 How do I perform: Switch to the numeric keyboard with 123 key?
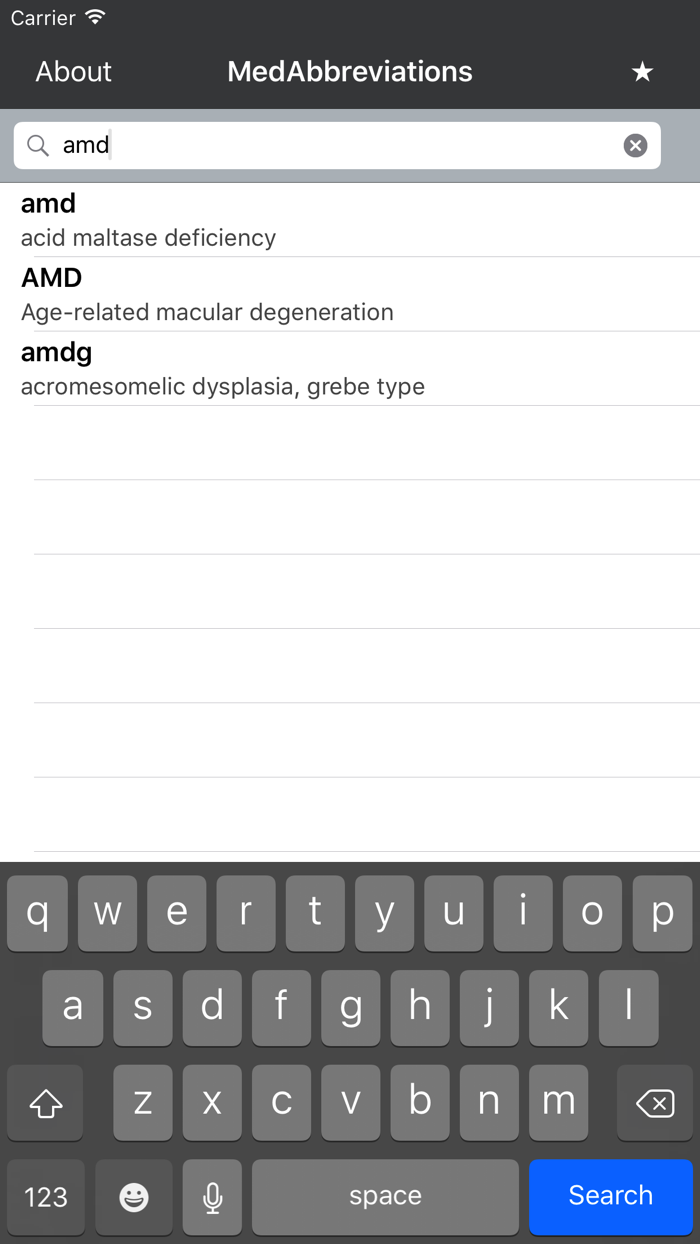[x=45, y=1196]
